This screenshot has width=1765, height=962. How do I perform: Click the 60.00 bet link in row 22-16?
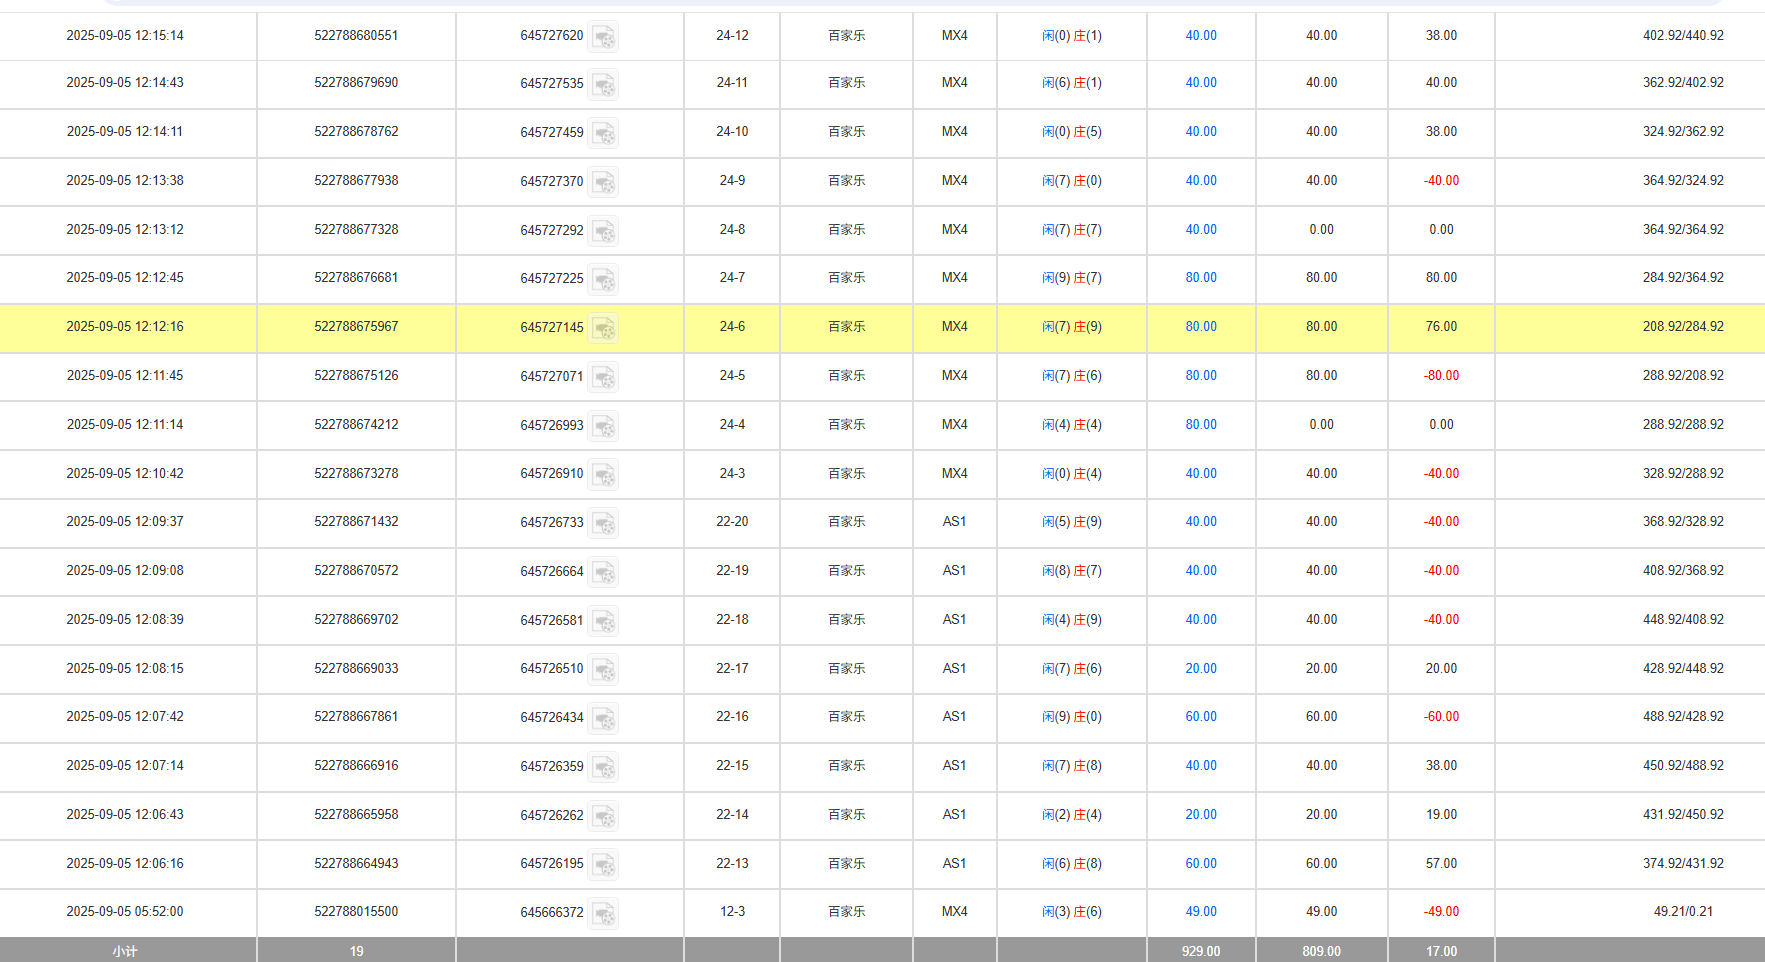(1200, 717)
